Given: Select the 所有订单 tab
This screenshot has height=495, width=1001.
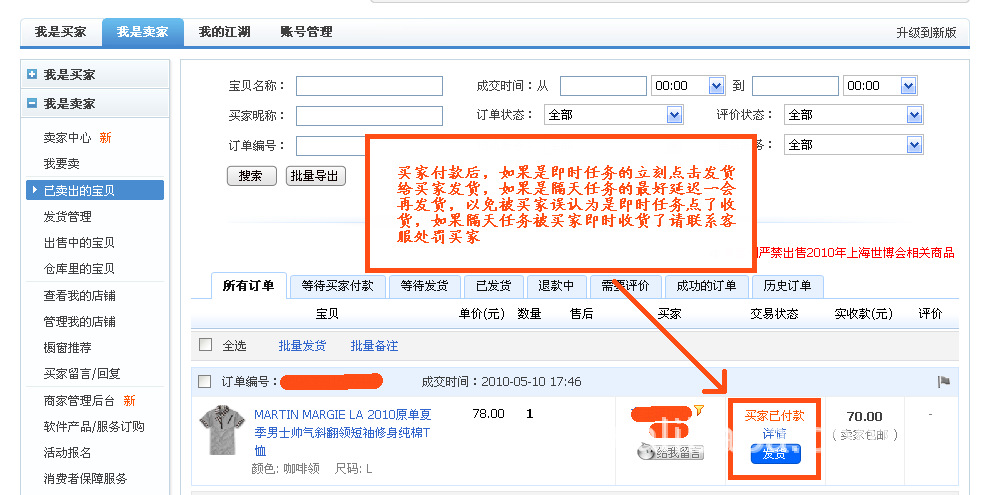Looking at the screenshot, I should click(x=248, y=286).
